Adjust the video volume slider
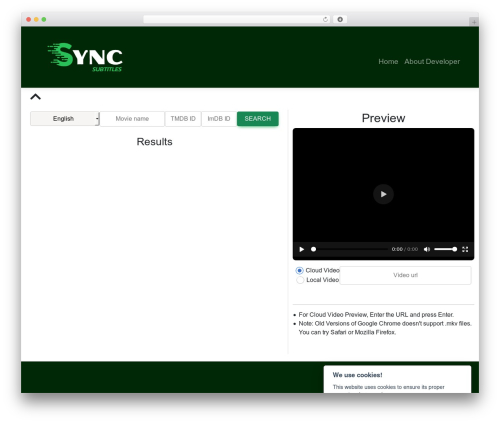This screenshot has width=500, height=423. pyautogui.click(x=446, y=249)
